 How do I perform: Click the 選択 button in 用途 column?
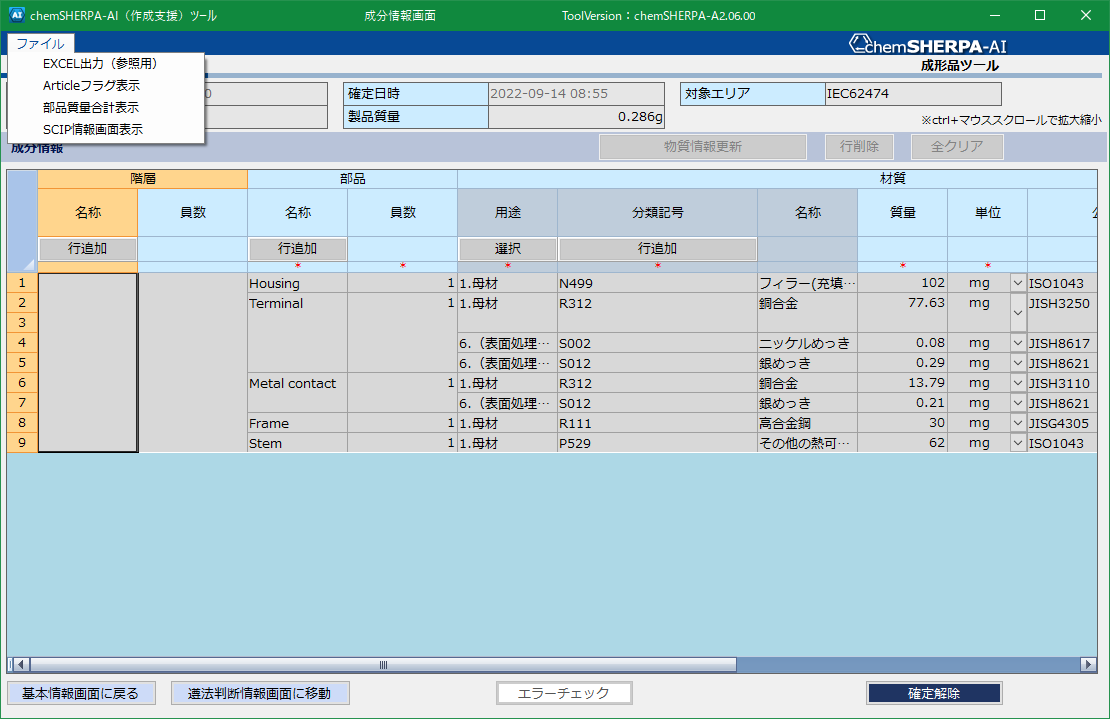tap(507, 248)
